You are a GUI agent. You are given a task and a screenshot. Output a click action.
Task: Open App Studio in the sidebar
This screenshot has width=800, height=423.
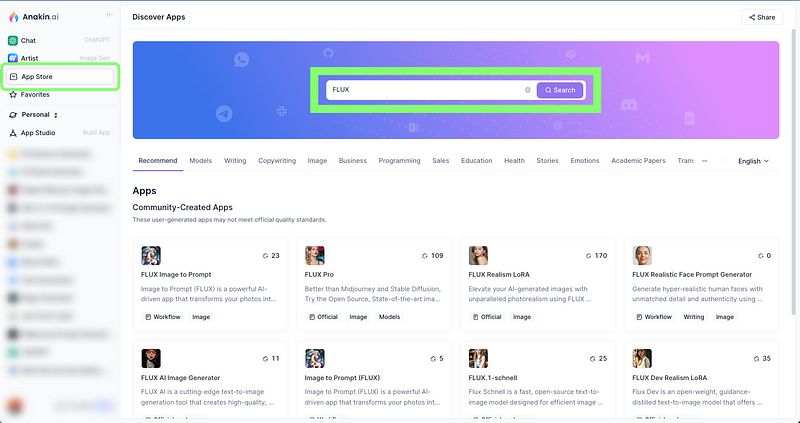pyautogui.click(x=59, y=133)
